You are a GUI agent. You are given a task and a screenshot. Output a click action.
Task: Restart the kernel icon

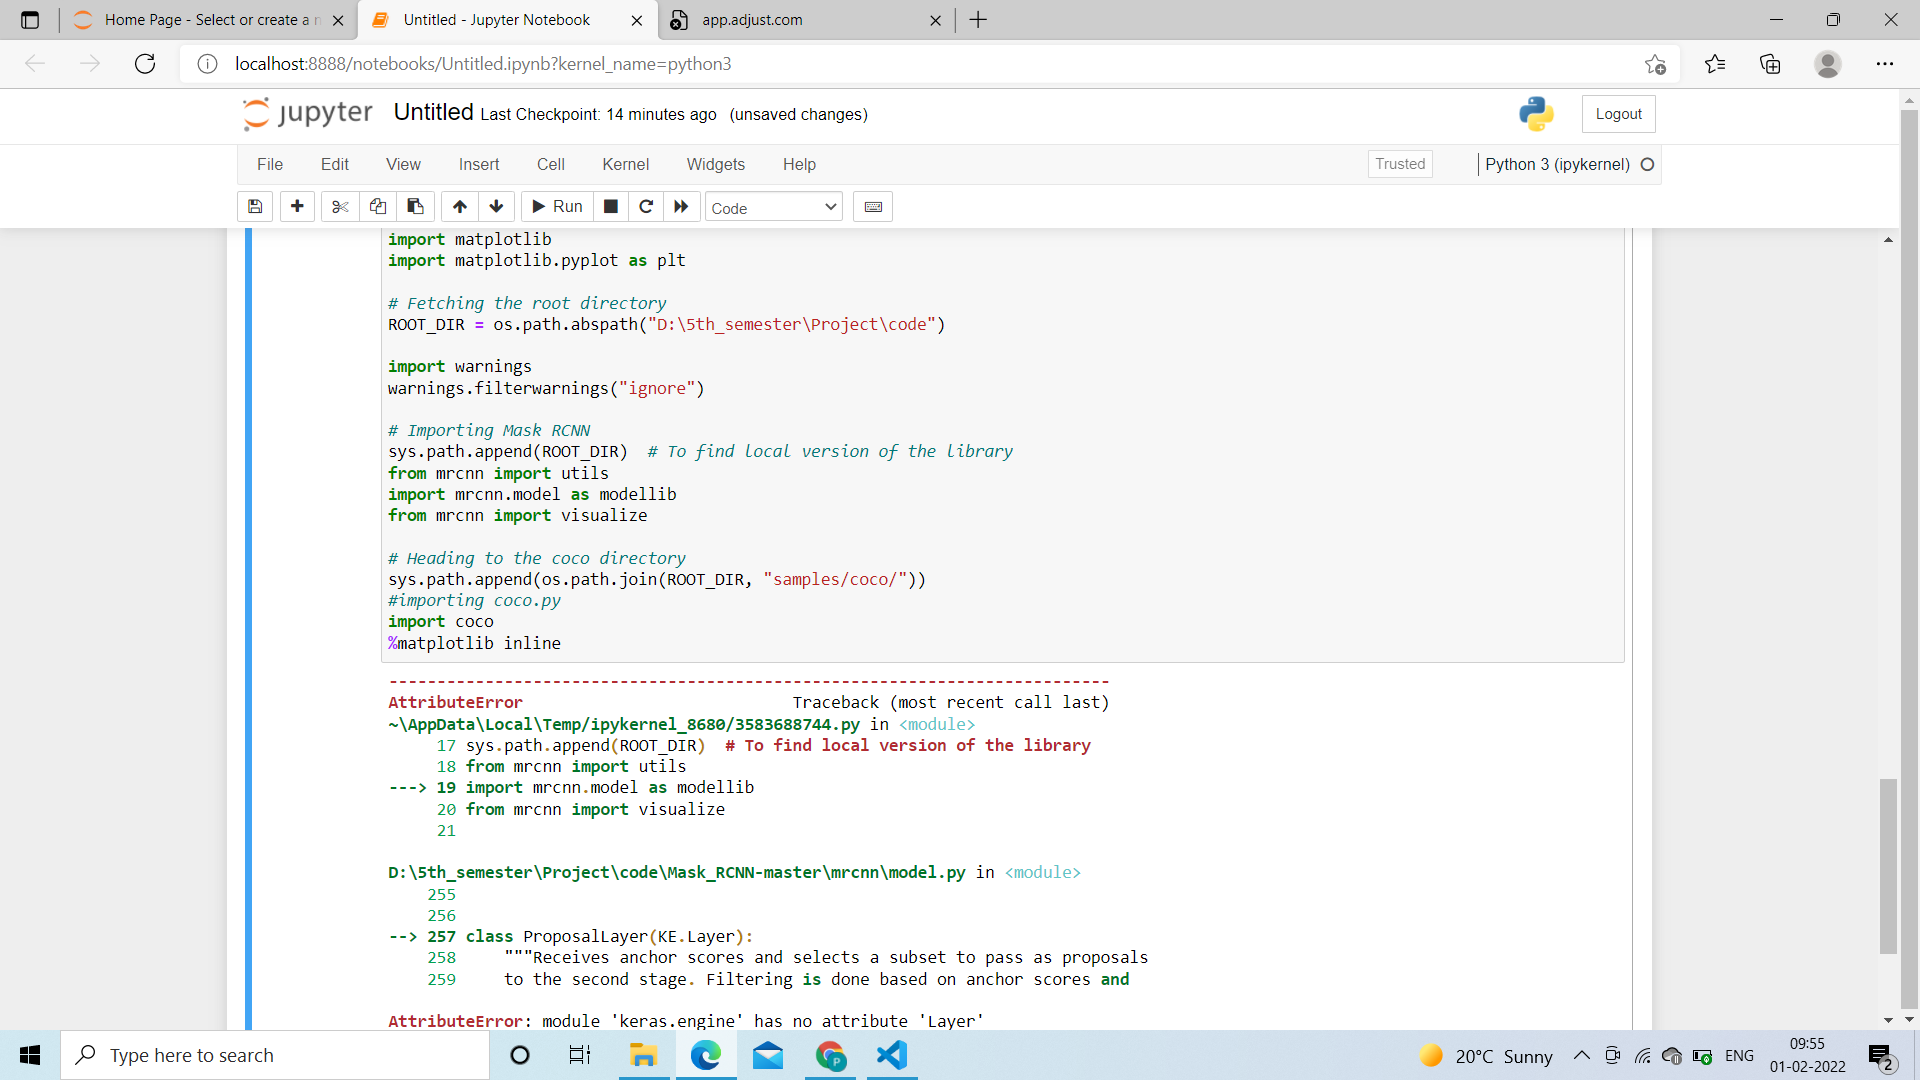pos(646,207)
